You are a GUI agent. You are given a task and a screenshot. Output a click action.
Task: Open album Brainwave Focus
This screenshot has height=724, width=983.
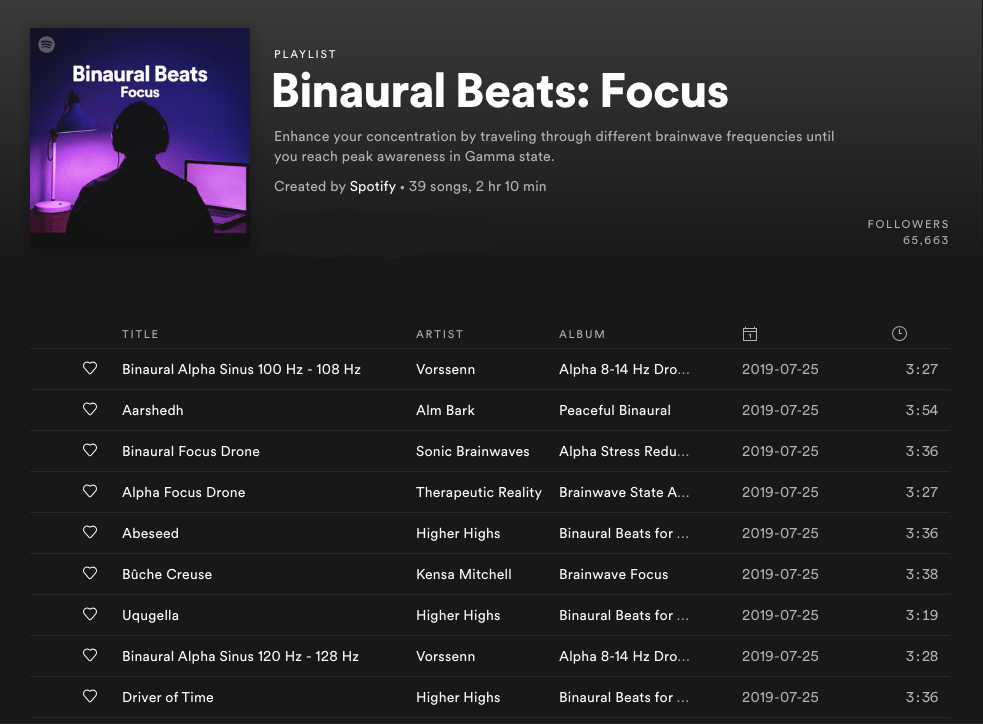tap(614, 574)
